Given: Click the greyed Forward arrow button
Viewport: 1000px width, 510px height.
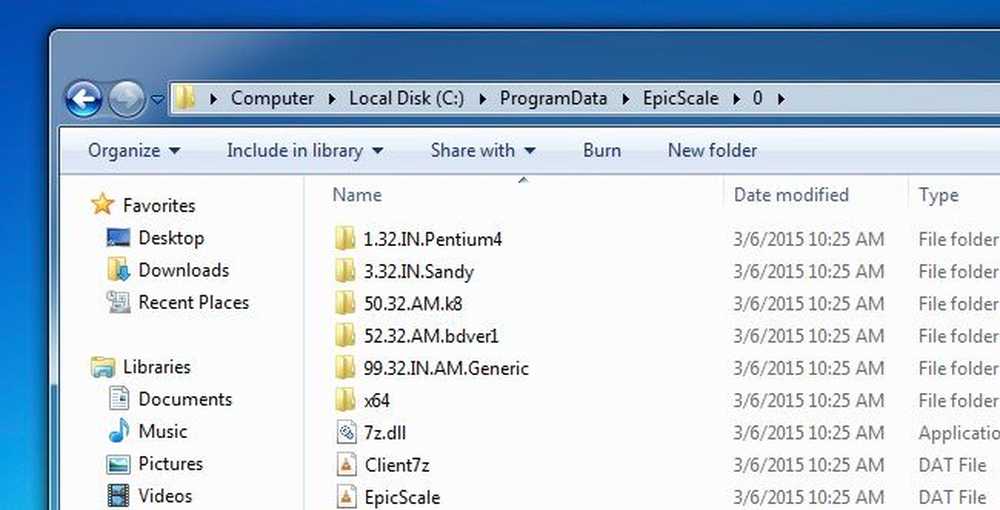Looking at the screenshot, I should point(126,99).
